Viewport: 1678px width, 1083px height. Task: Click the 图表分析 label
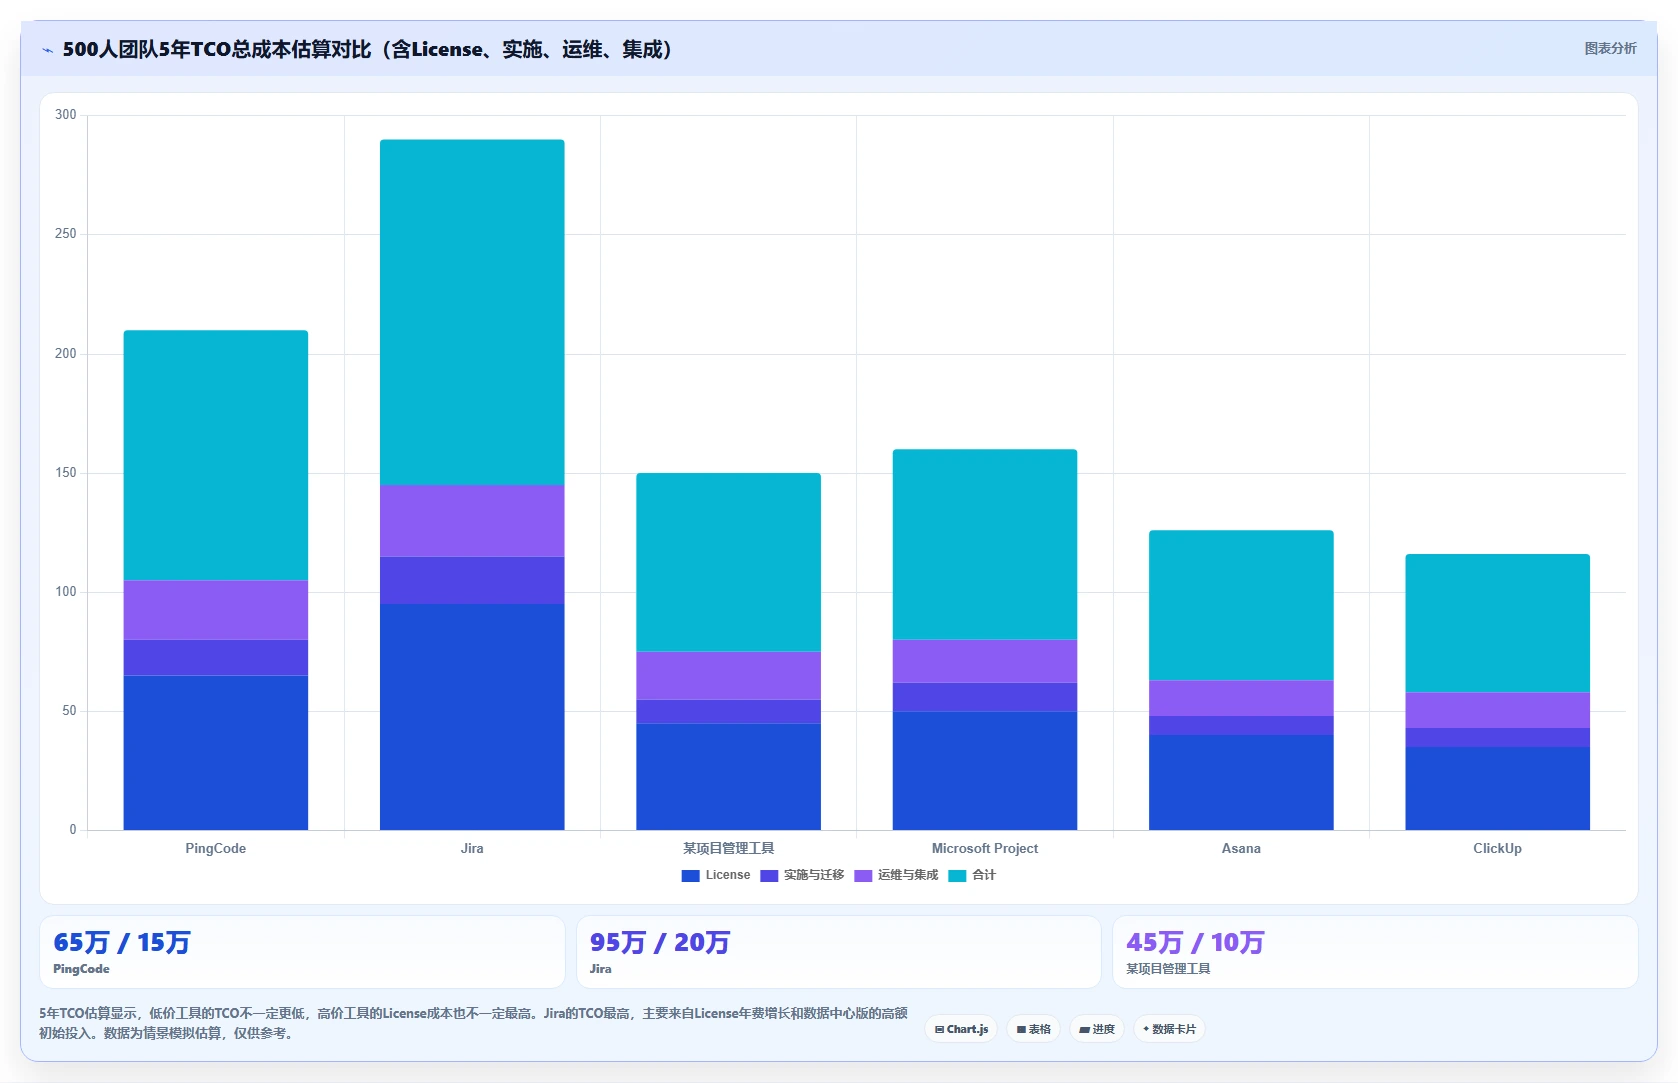pyautogui.click(x=1610, y=48)
